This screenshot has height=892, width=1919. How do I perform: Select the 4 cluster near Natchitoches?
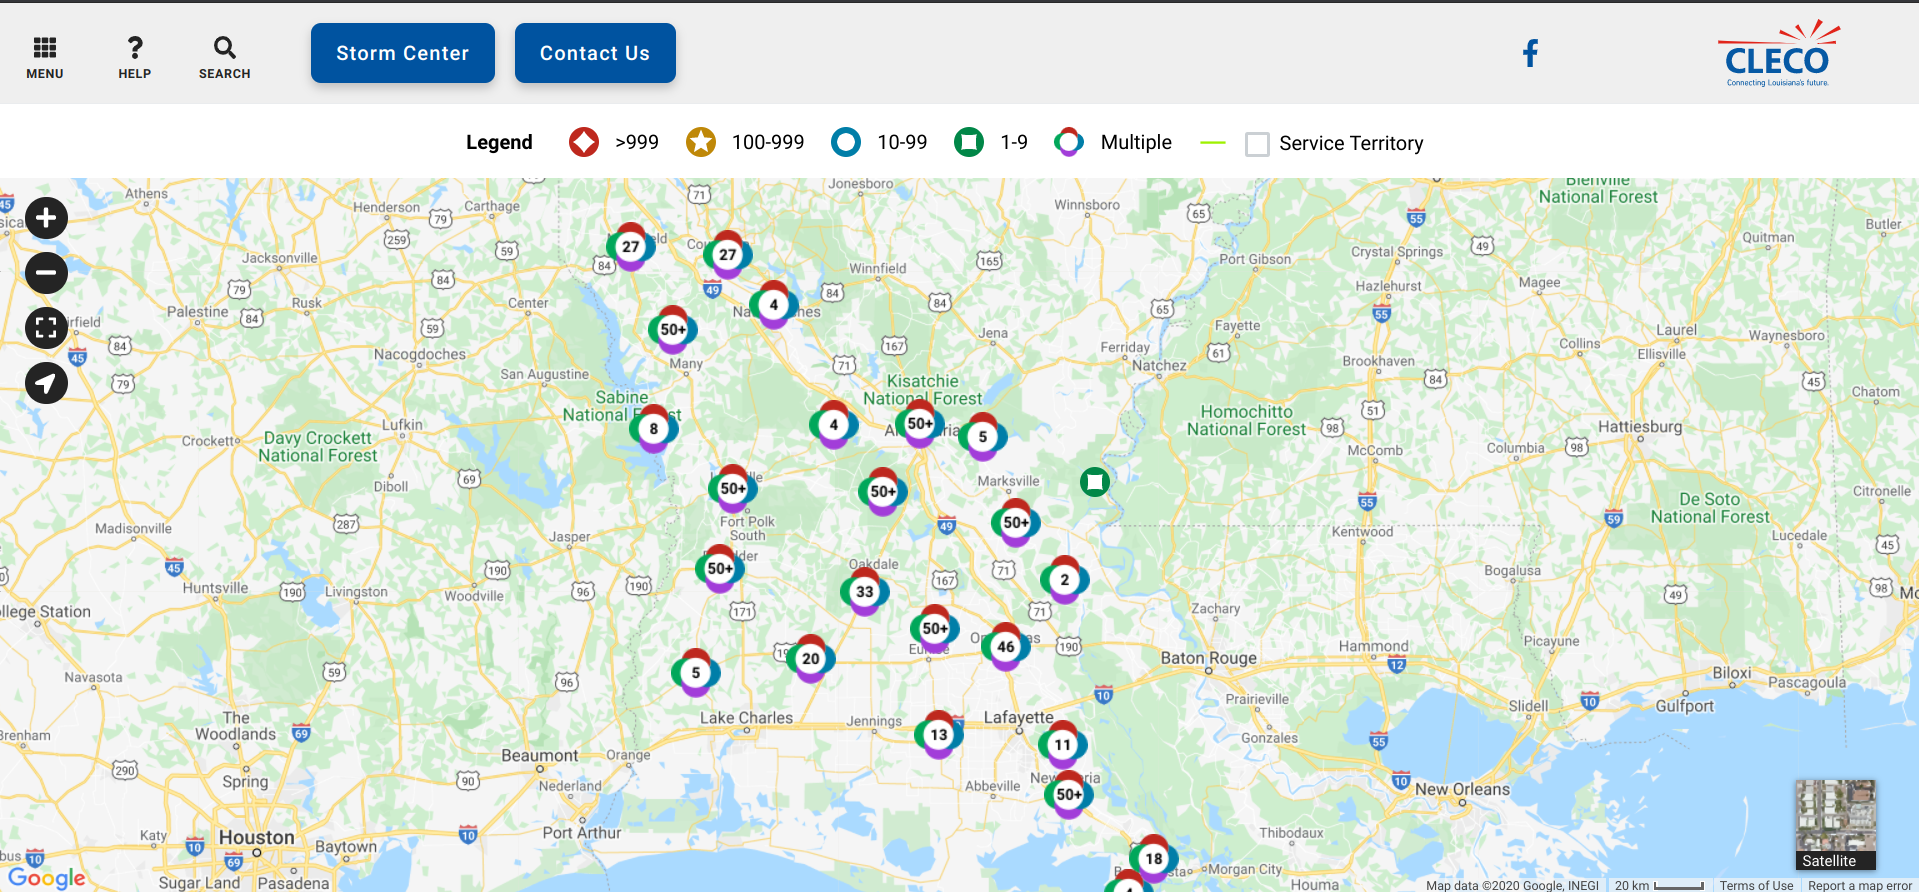point(774,305)
